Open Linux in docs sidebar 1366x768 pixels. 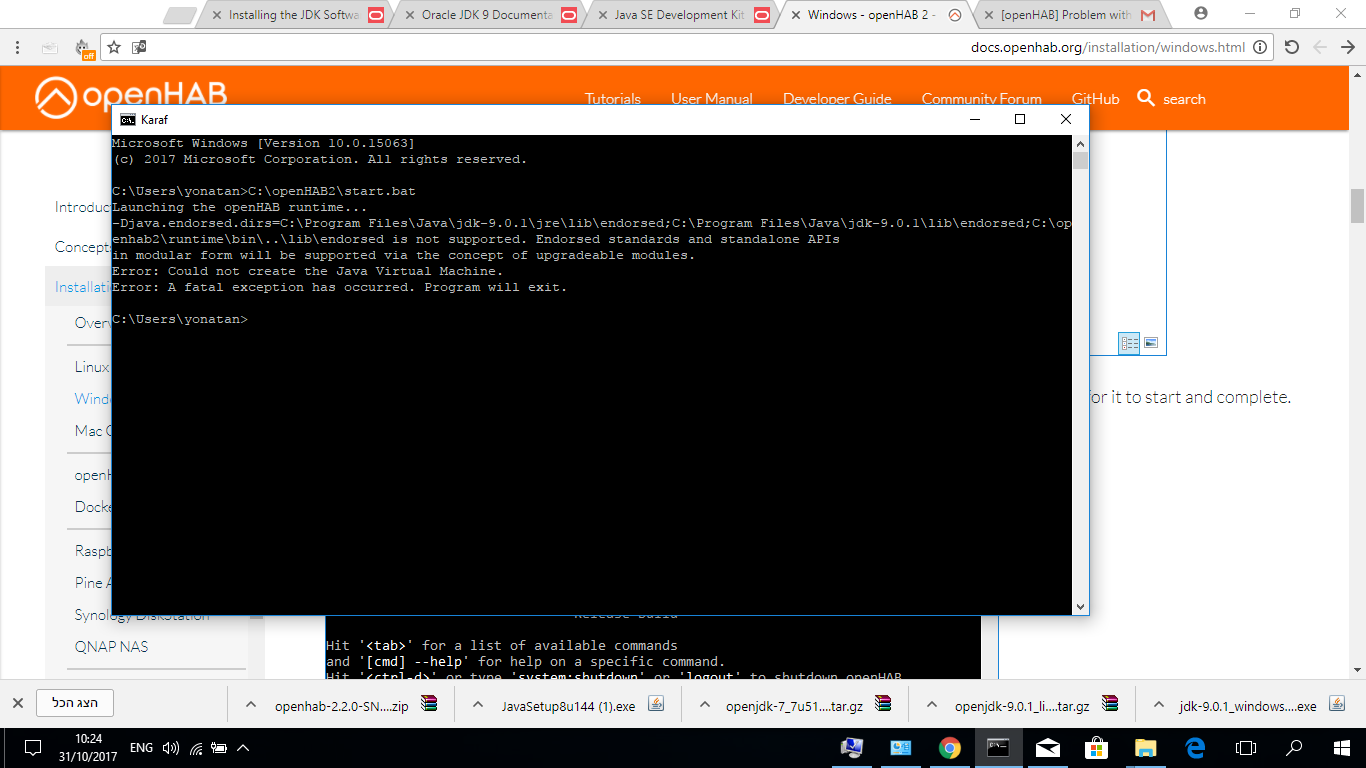click(x=92, y=367)
